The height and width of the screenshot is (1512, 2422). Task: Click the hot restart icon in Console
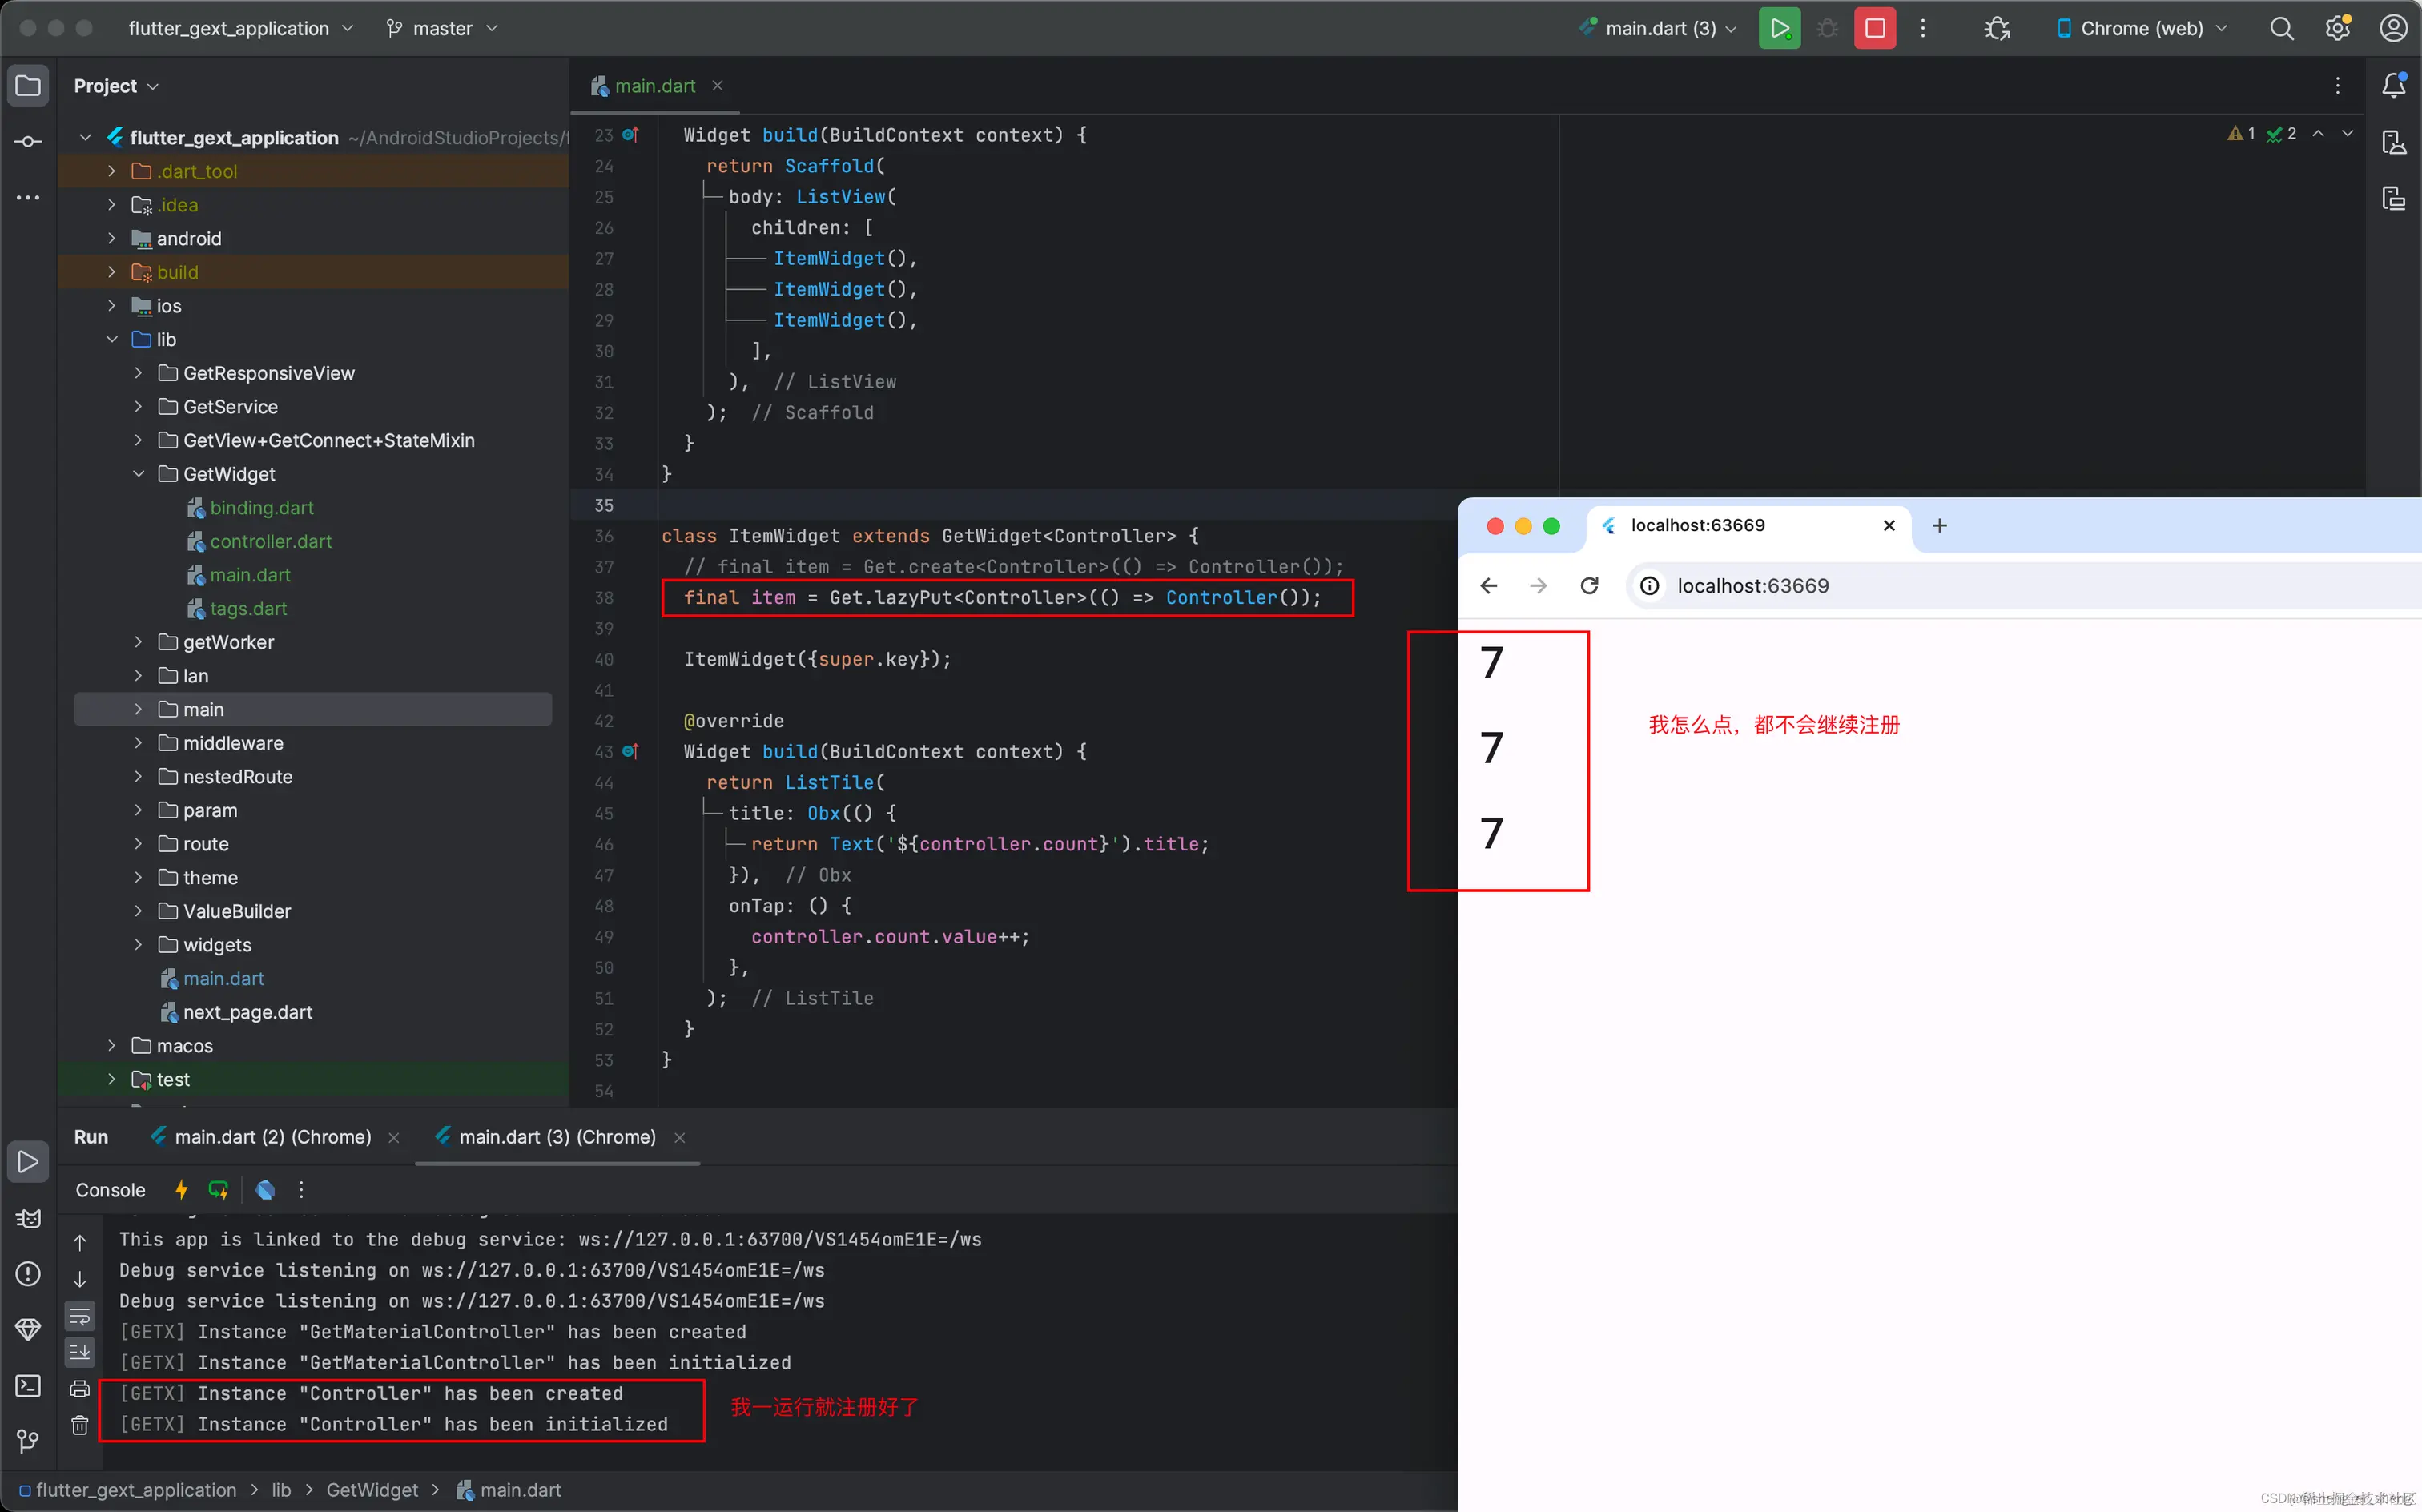[x=218, y=1190]
